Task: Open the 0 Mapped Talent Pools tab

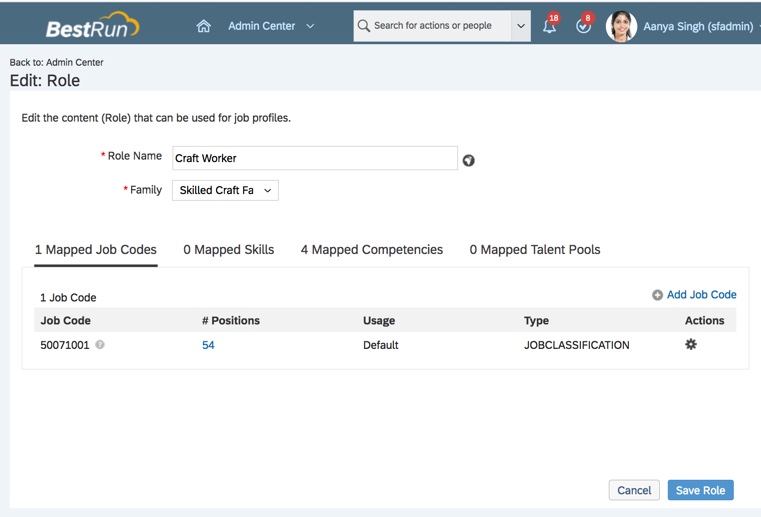Action: click(x=535, y=250)
